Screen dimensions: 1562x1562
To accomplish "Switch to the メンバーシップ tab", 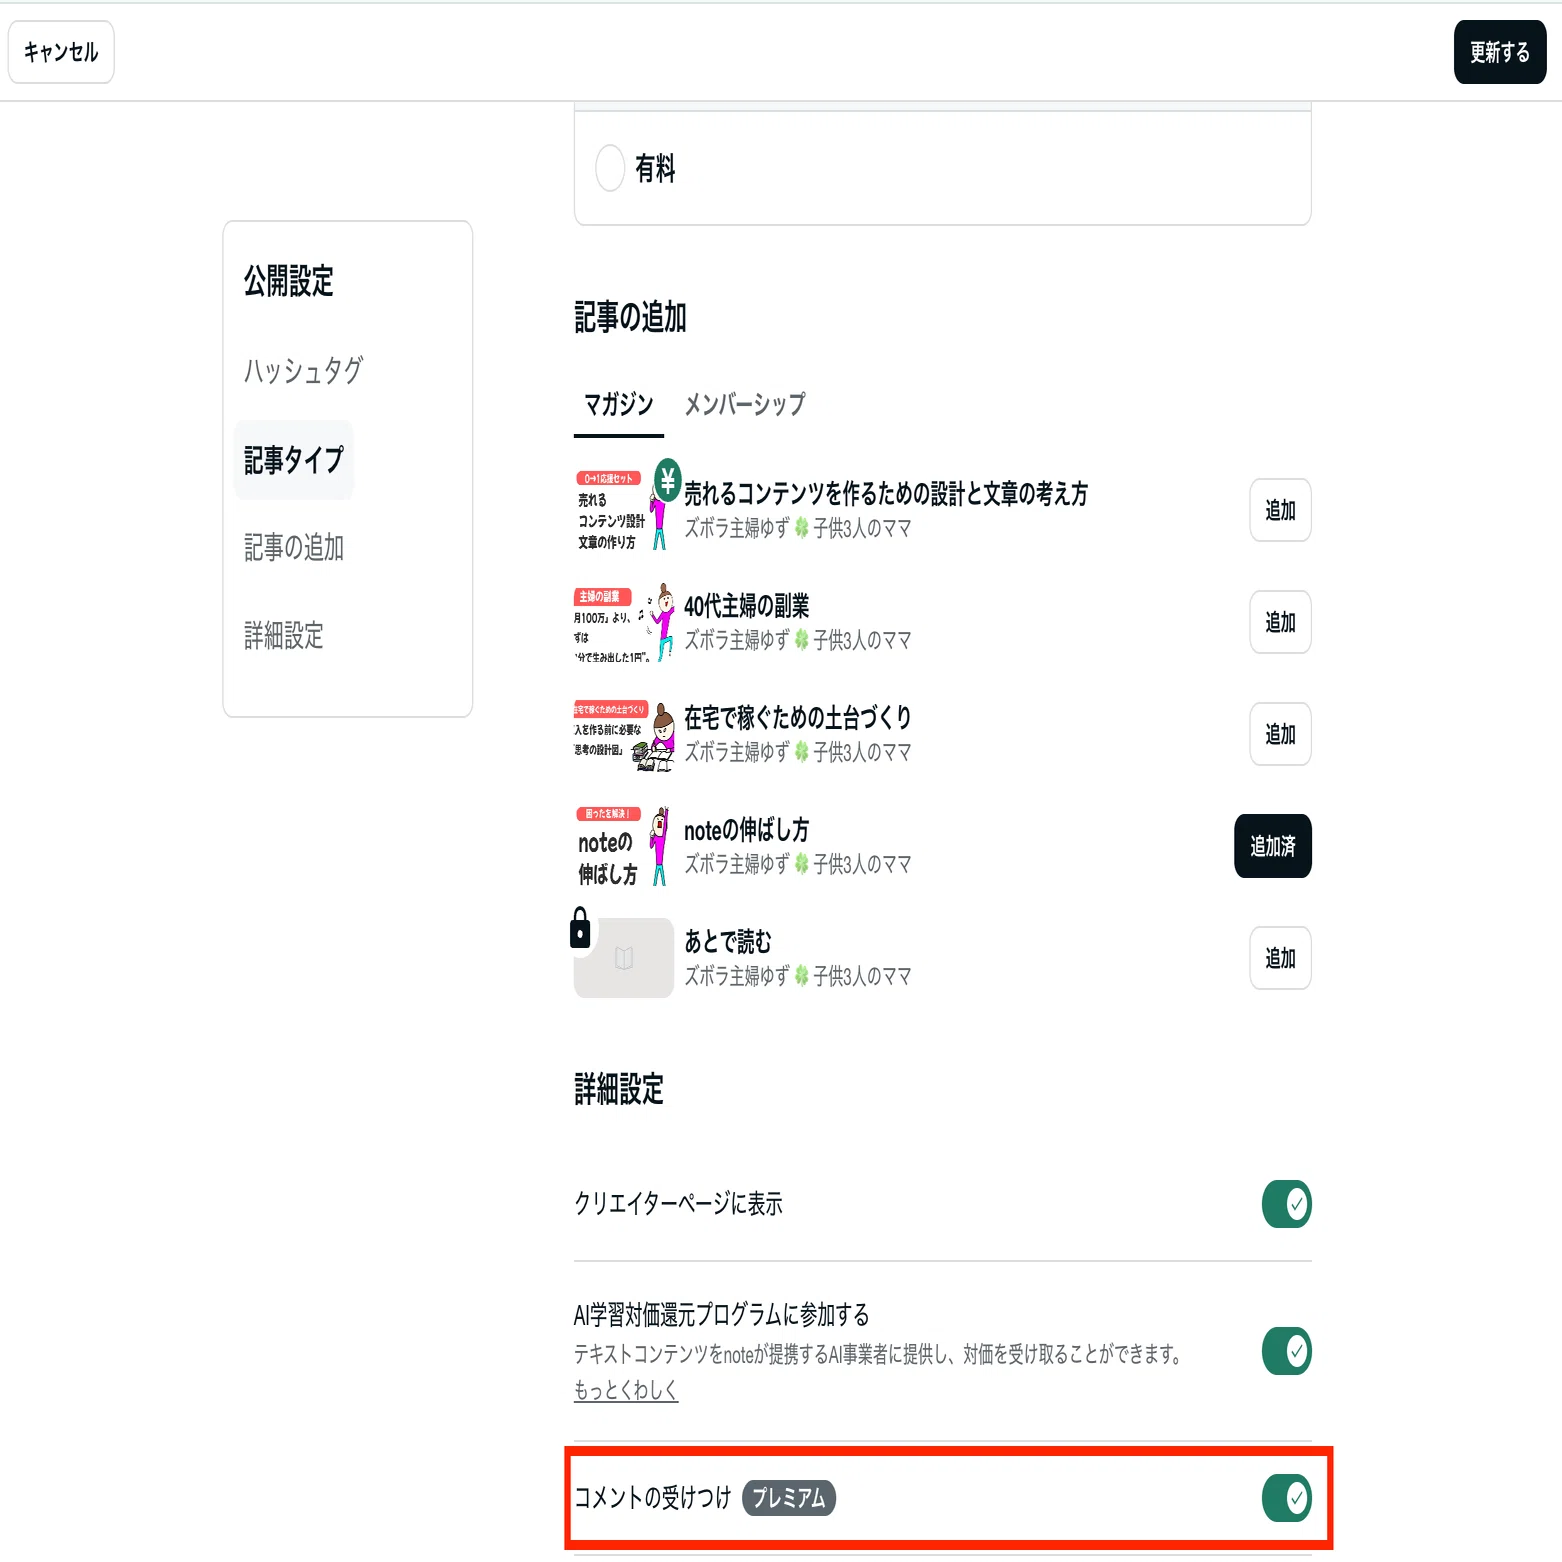I will pos(745,405).
